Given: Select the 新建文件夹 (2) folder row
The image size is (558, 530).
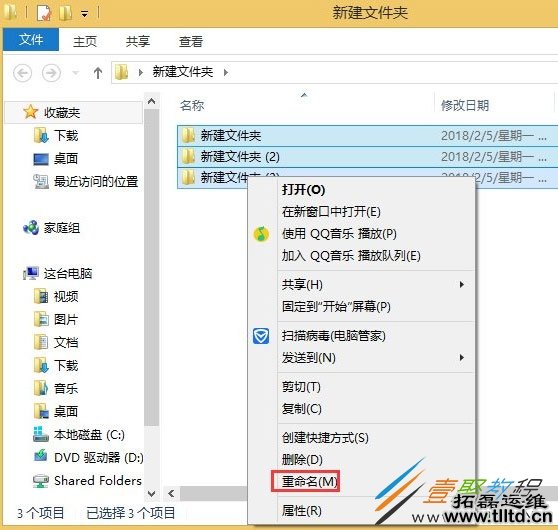Looking at the screenshot, I should 367,157.
